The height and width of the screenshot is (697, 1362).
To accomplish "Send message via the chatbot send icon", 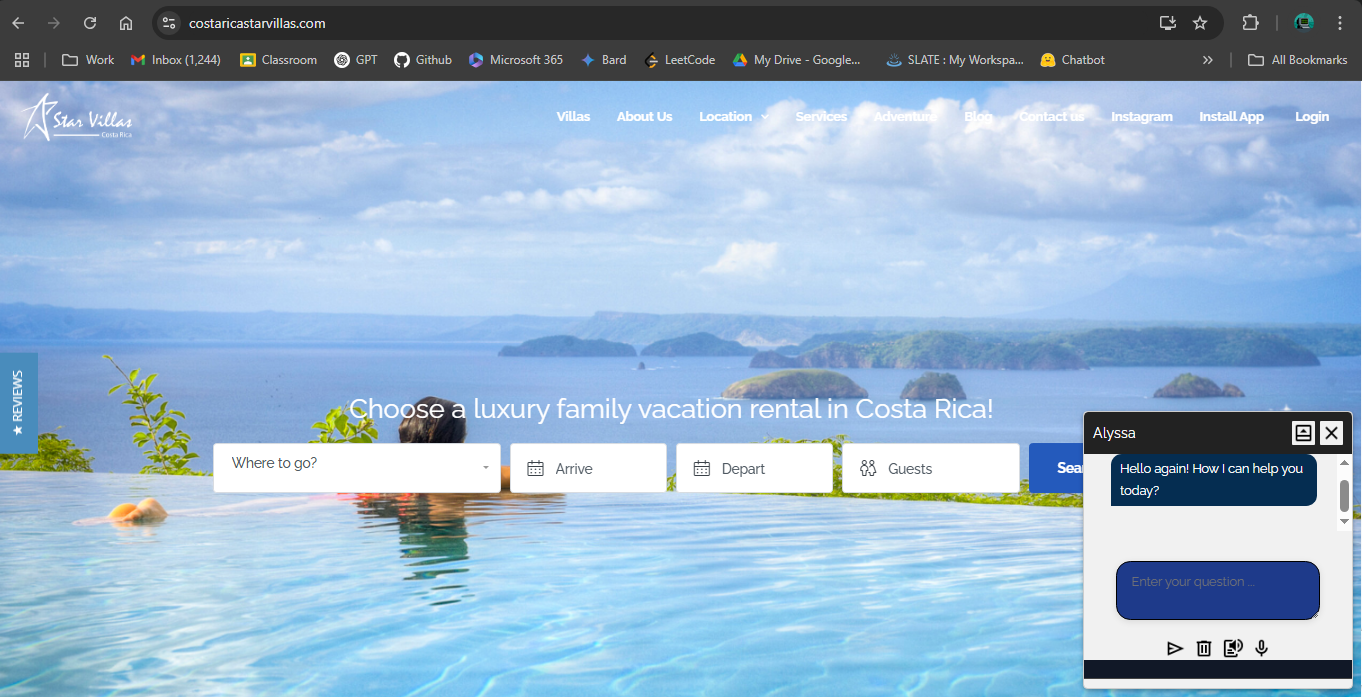I will tap(1175, 648).
